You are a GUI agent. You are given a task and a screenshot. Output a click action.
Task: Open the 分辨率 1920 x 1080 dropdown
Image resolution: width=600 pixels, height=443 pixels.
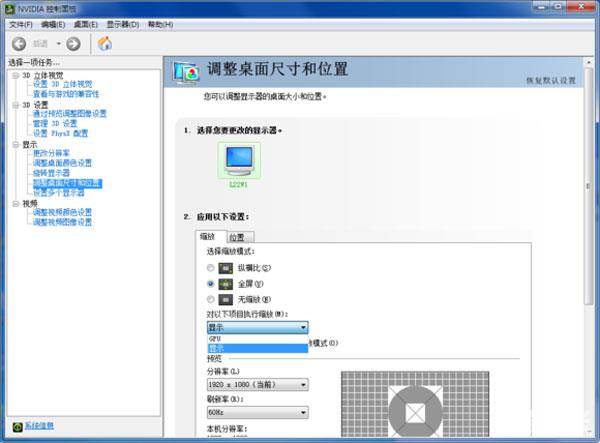256,385
